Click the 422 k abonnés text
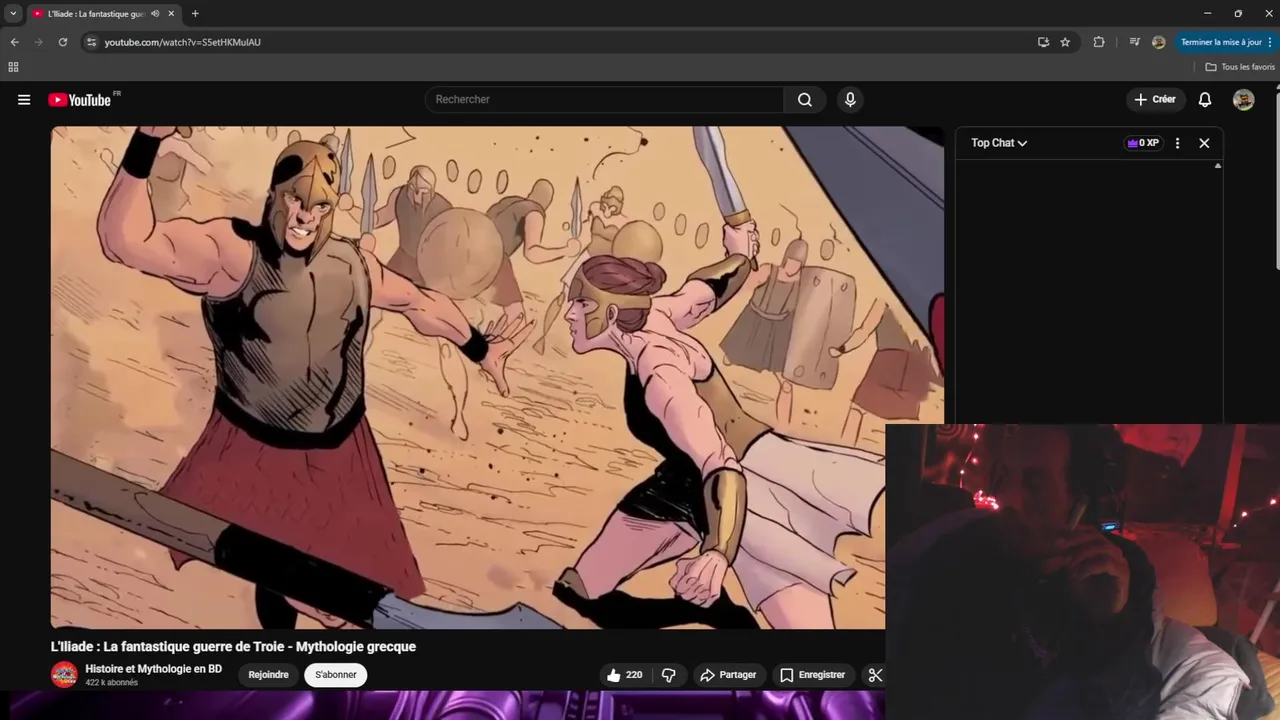The image size is (1280, 720). pyautogui.click(x=111, y=683)
